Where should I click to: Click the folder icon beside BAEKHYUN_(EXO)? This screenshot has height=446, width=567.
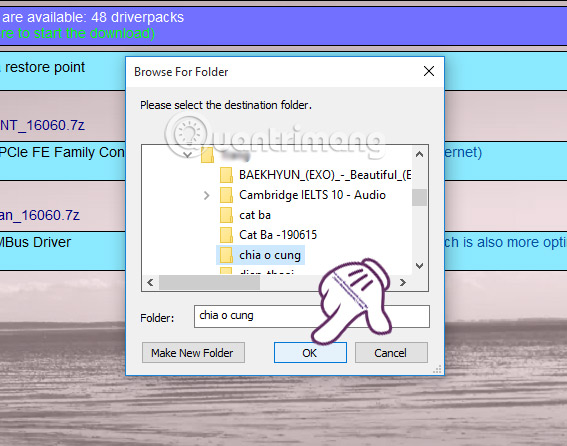(226, 175)
